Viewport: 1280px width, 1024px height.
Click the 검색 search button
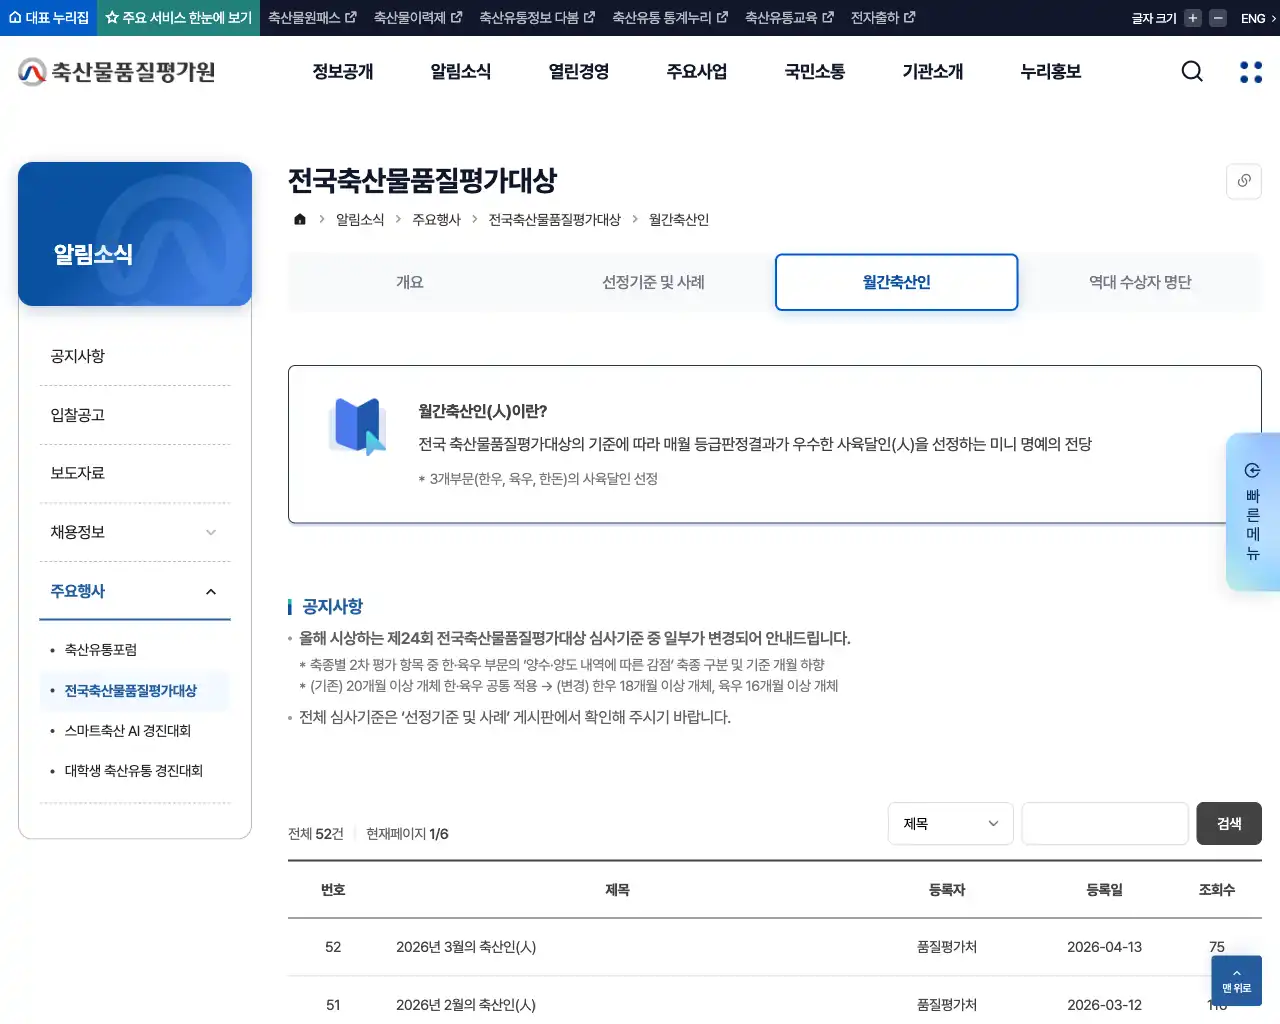[x=1229, y=823]
